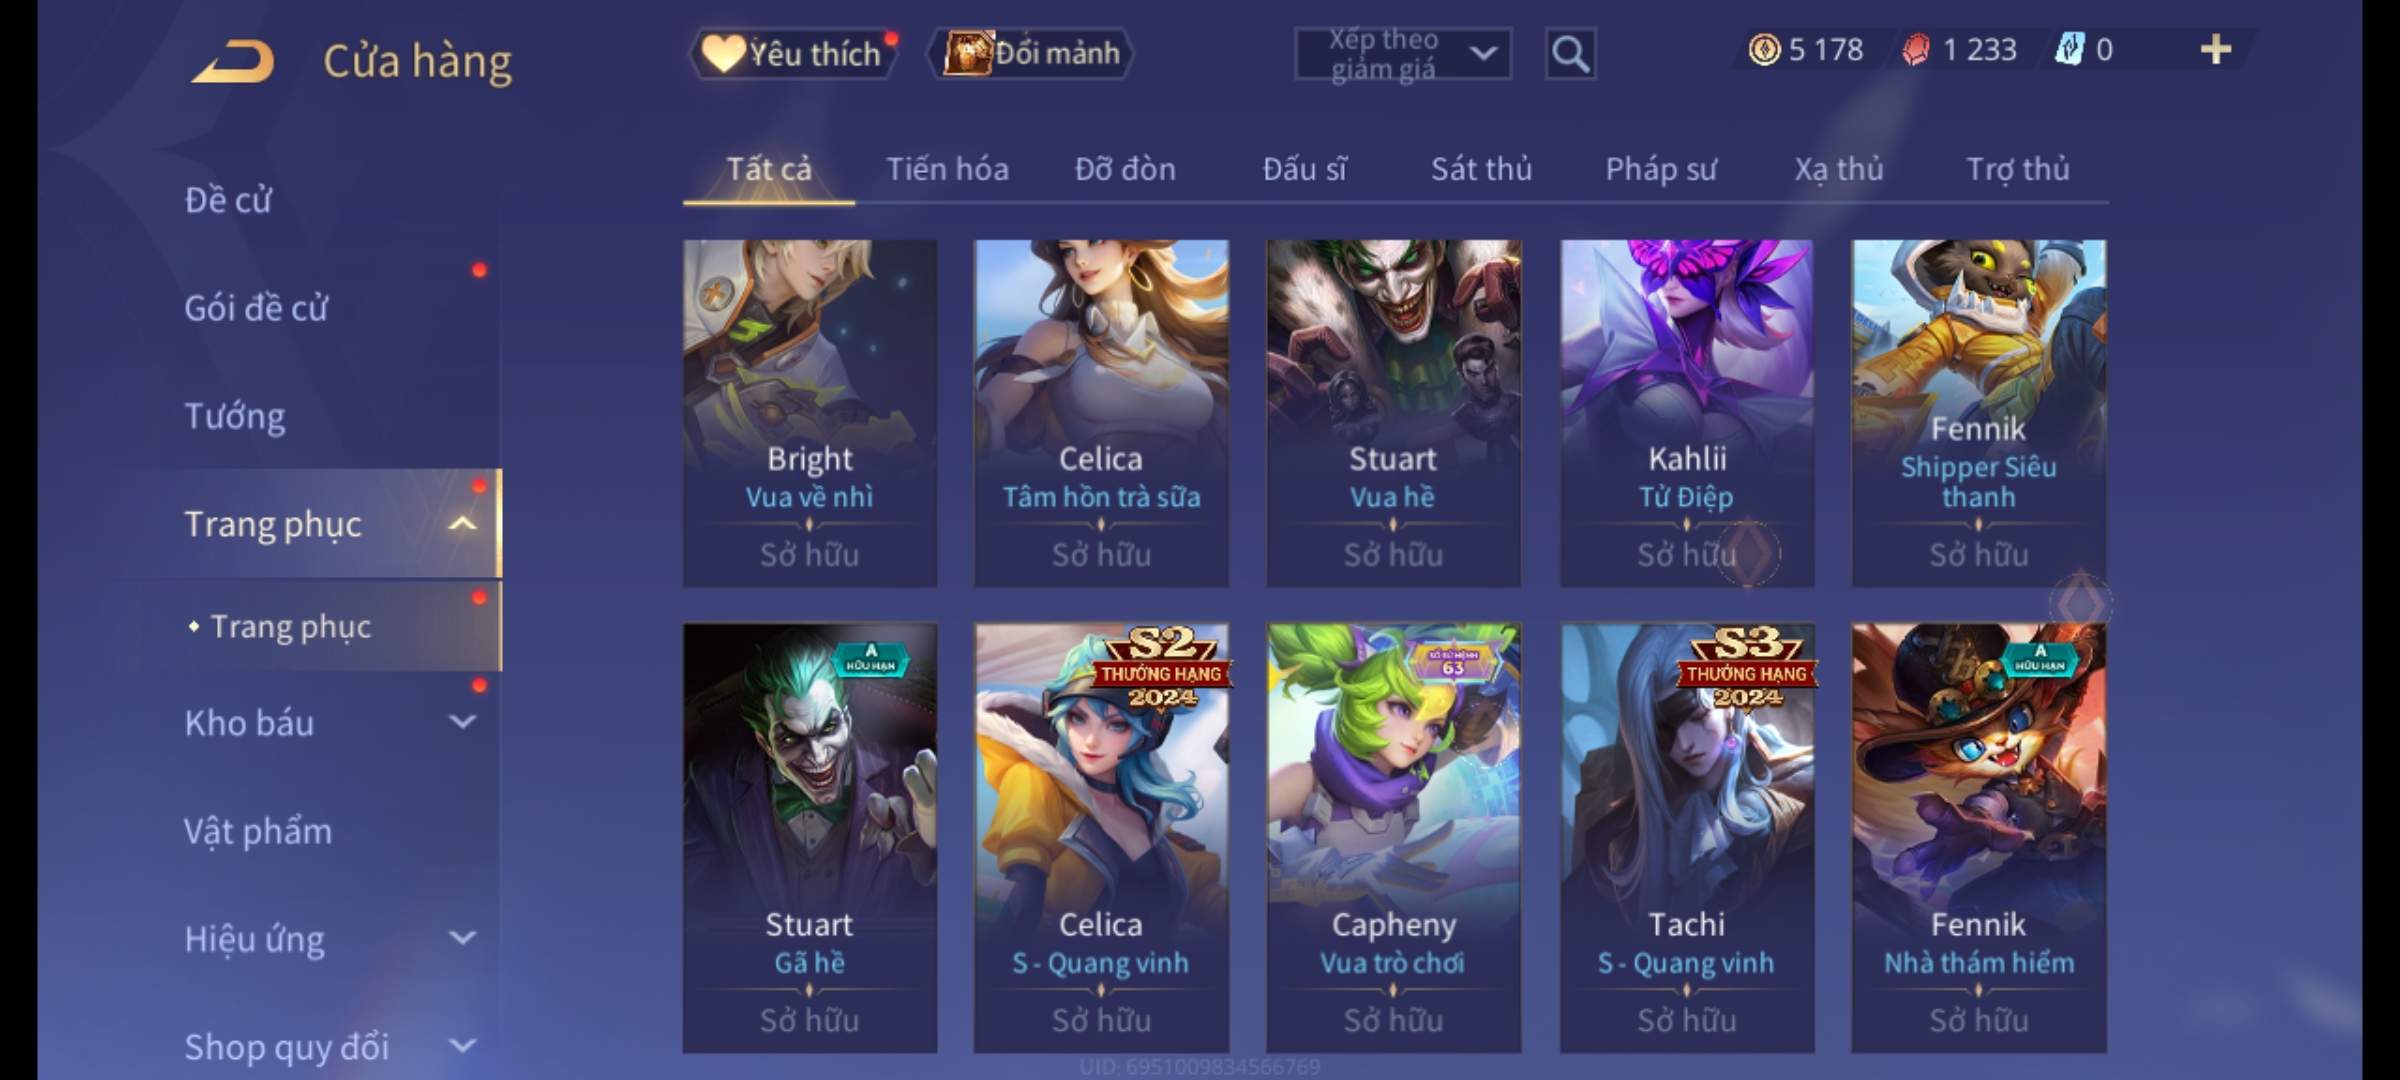Open Yêu thích favorites heart button
Viewport: 2400px width, 1080px height.
pyautogui.click(x=793, y=53)
